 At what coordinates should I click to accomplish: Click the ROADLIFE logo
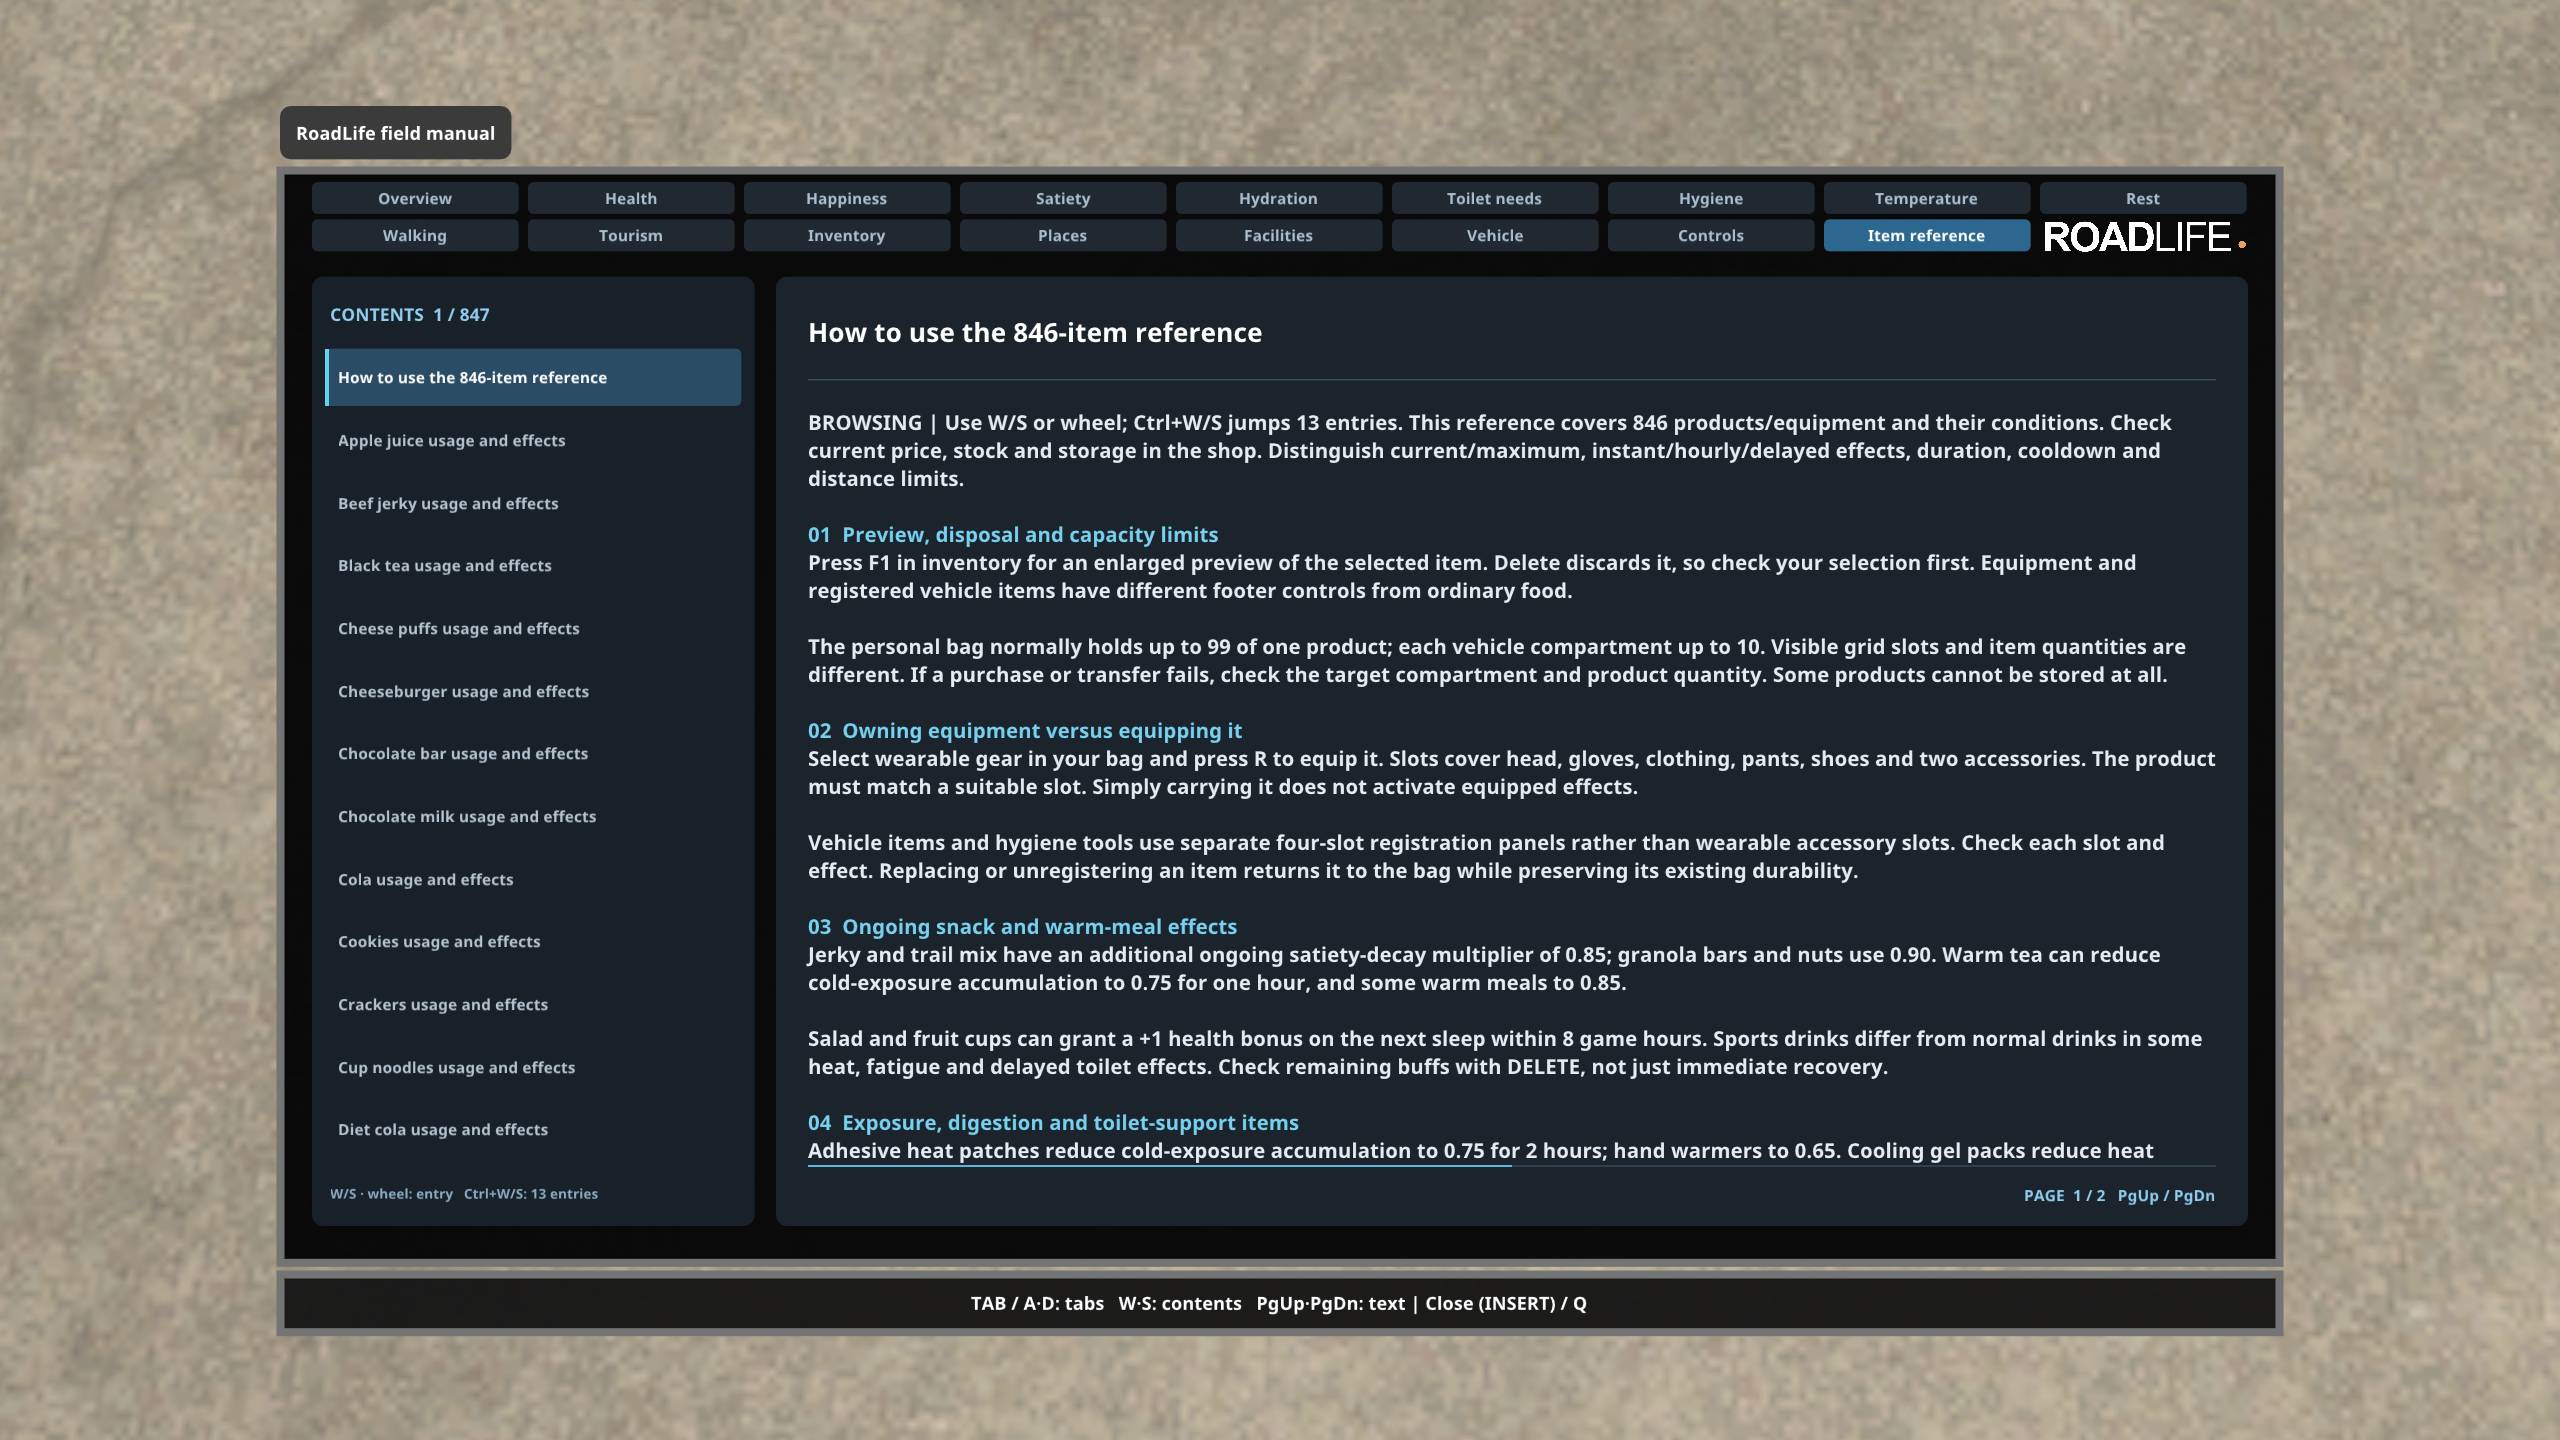pyautogui.click(x=2144, y=237)
